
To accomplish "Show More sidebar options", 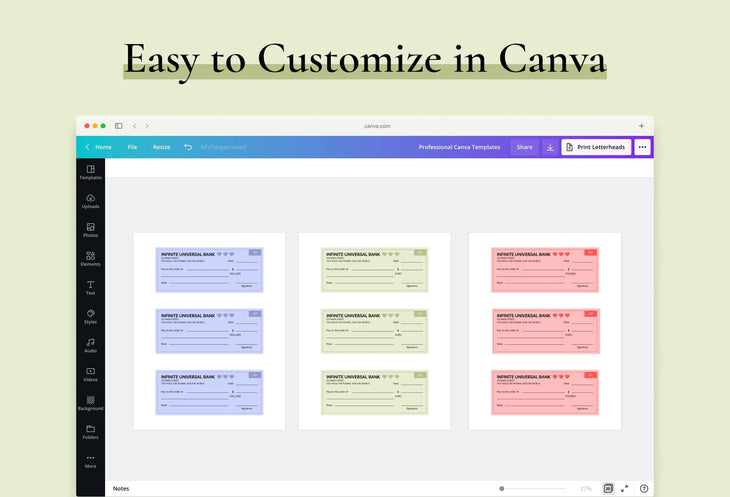I will click(90, 461).
